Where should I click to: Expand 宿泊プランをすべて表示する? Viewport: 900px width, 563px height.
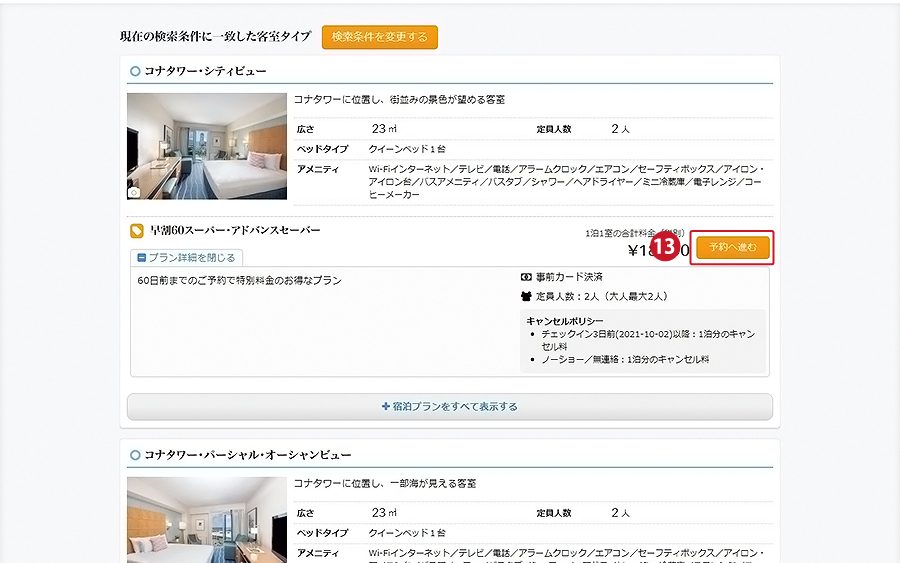coord(449,407)
